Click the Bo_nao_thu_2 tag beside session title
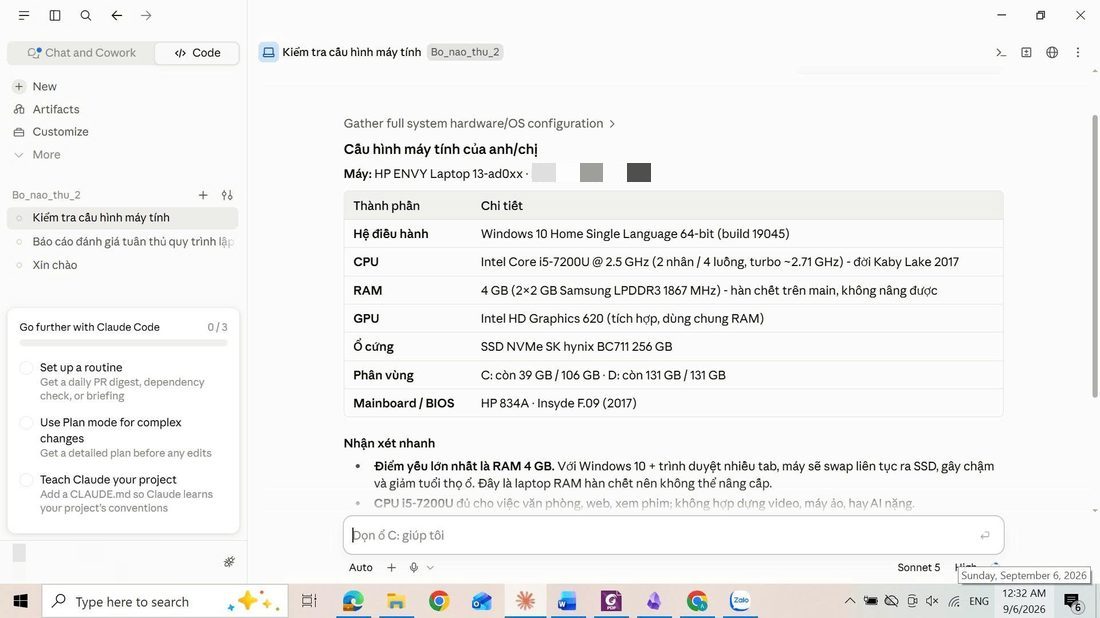 coord(465,53)
